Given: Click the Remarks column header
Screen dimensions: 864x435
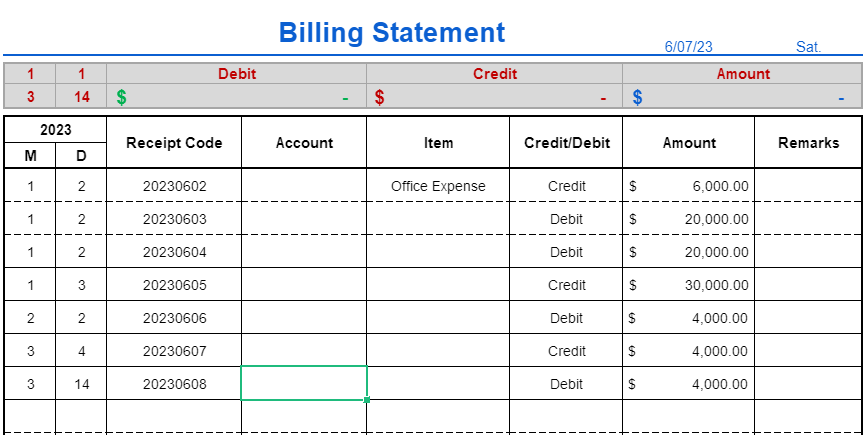Looking at the screenshot, I should (808, 143).
